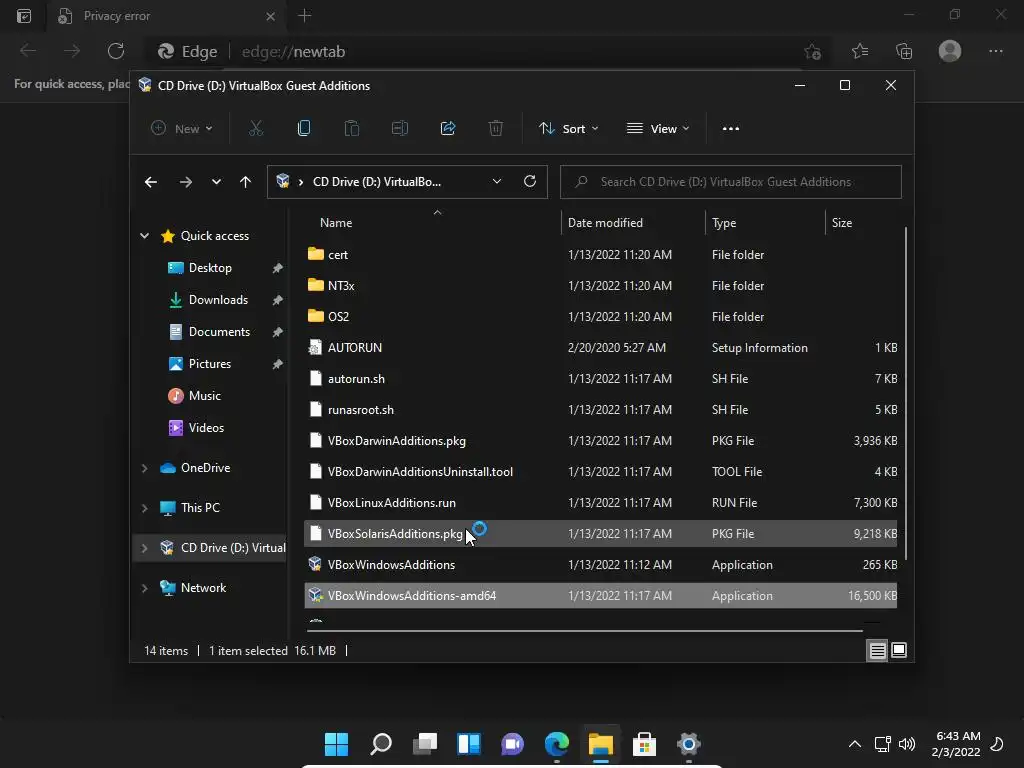Open the New dropdown in Explorer

[x=182, y=129]
